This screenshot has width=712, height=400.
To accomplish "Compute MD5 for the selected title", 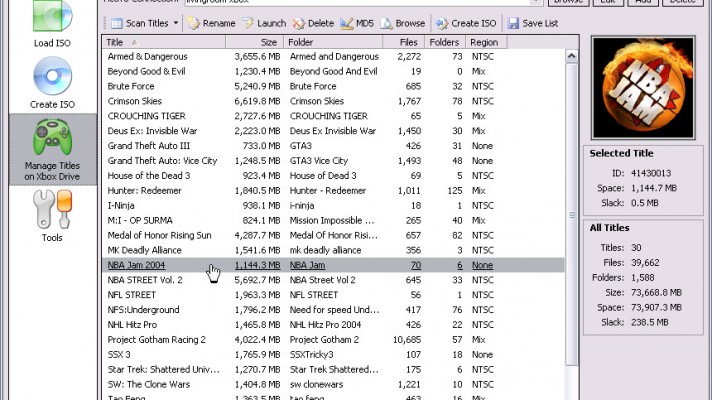I will point(357,23).
